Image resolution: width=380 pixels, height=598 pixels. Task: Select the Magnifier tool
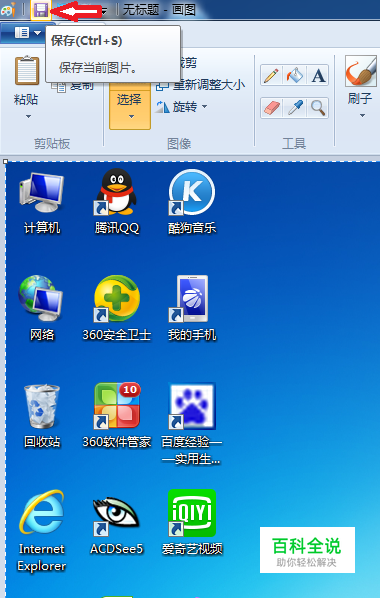tap(318, 108)
